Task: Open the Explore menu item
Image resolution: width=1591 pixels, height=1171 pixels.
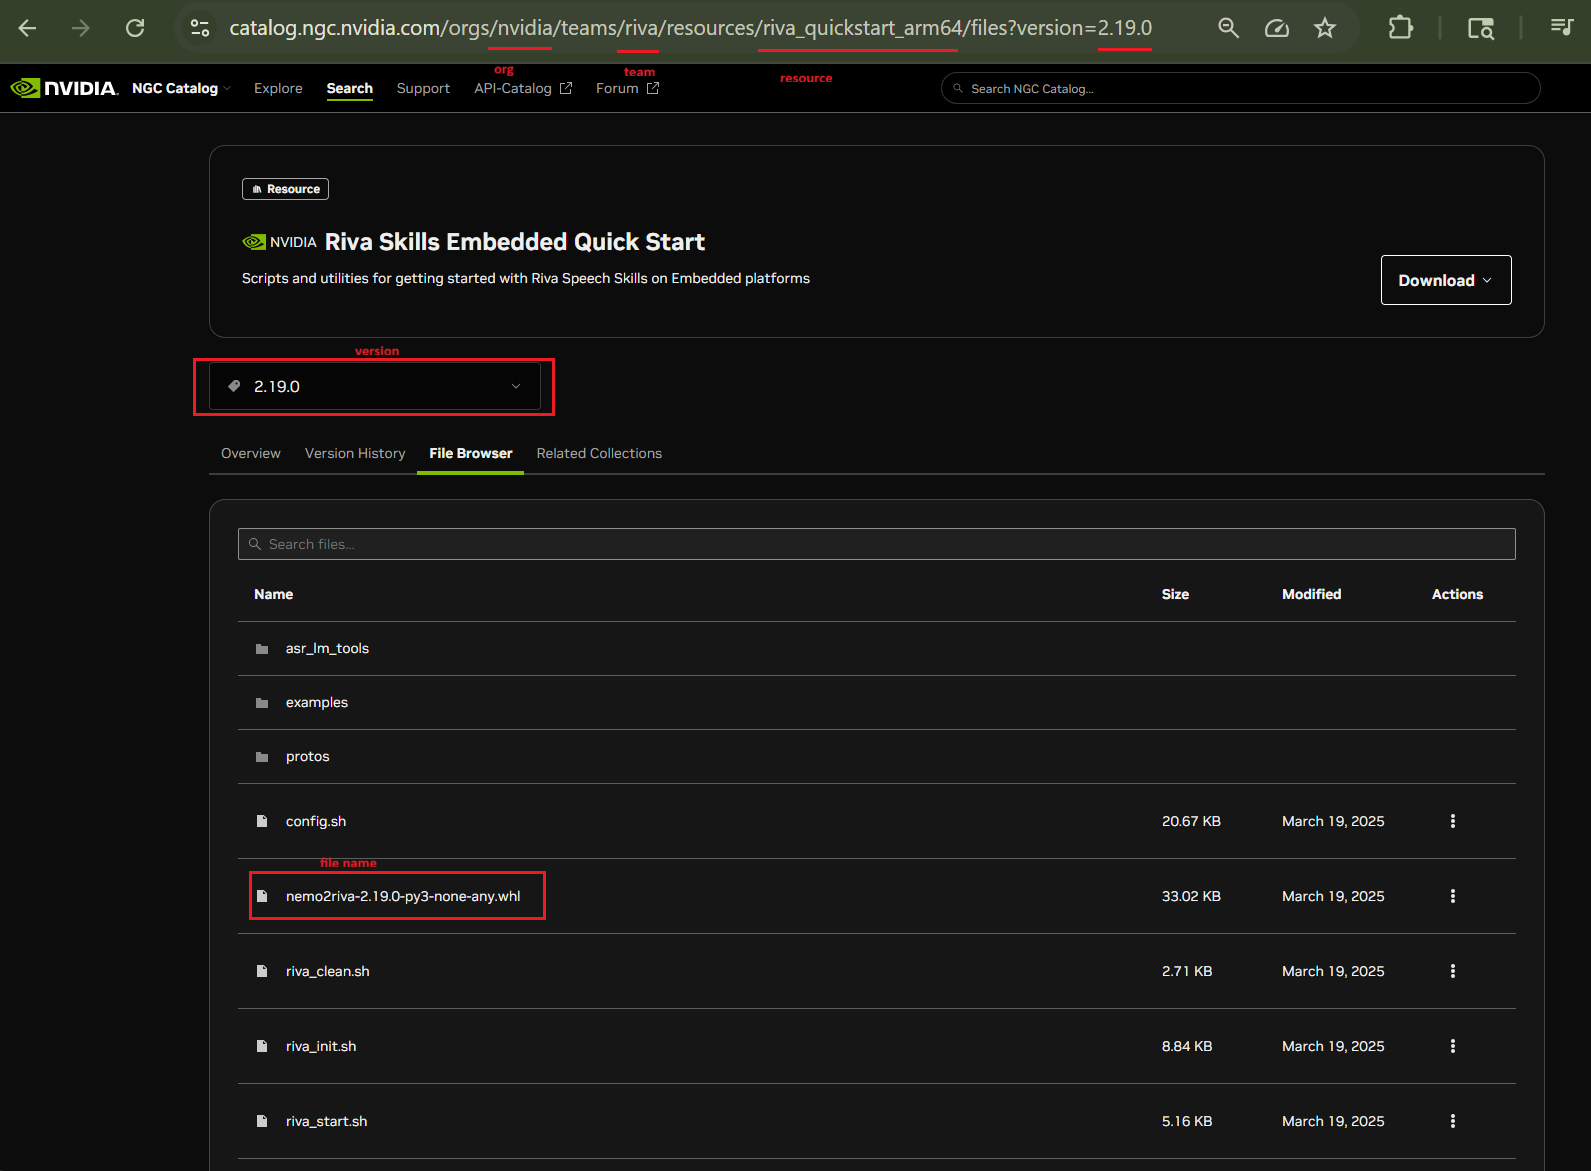Action: coord(278,88)
